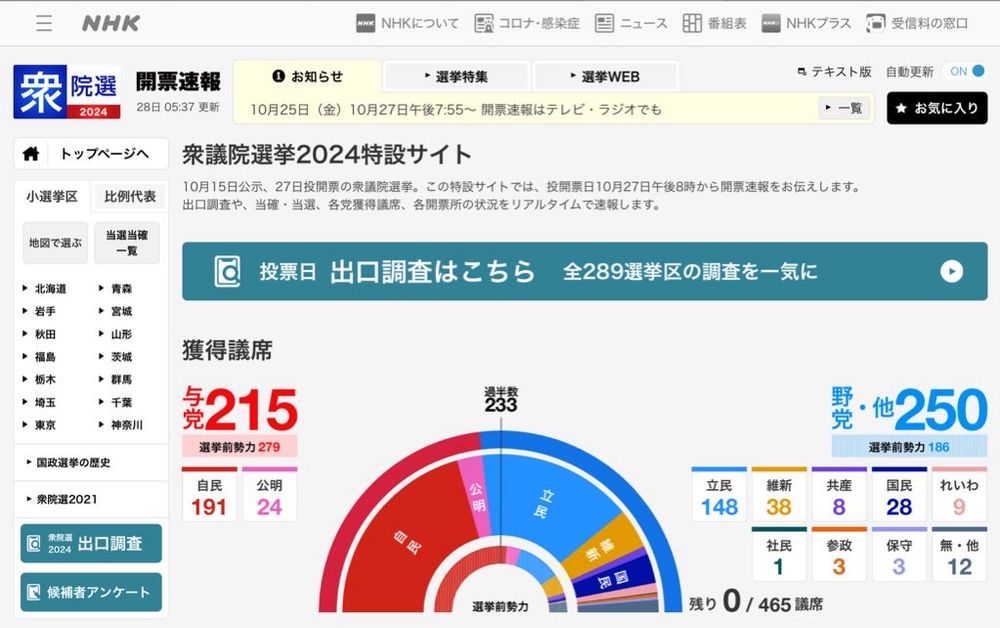The width and height of the screenshot is (1000, 628).
Task: Open the 一覧 list of announcements
Action: (x=844, y=108)
